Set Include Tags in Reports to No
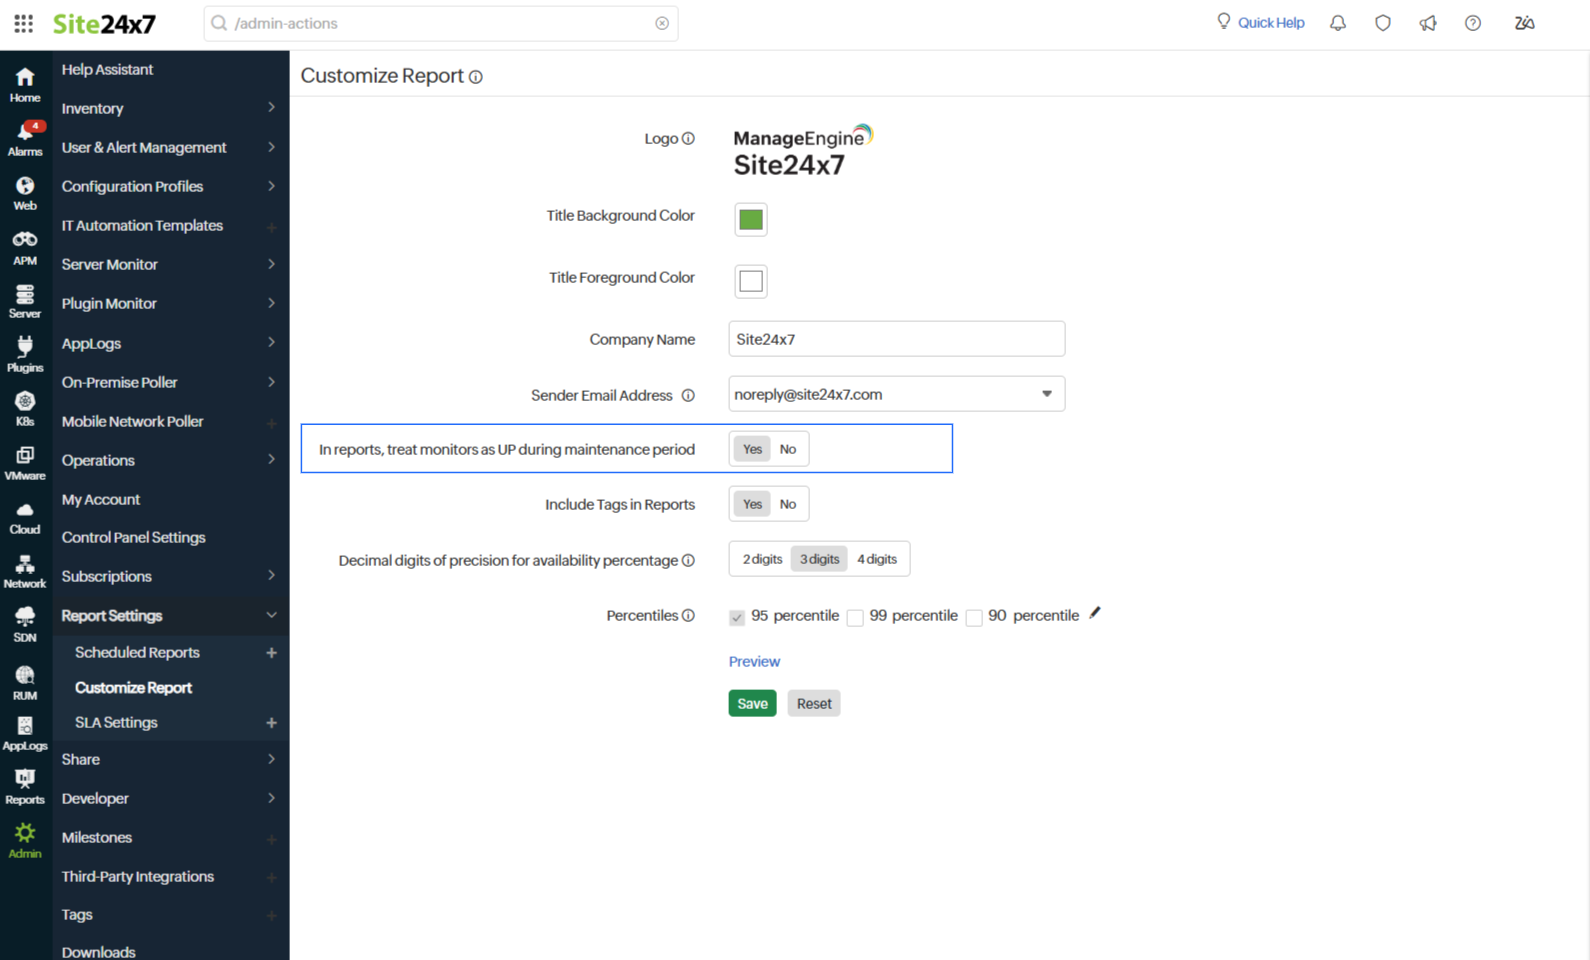 click(788, 504)
